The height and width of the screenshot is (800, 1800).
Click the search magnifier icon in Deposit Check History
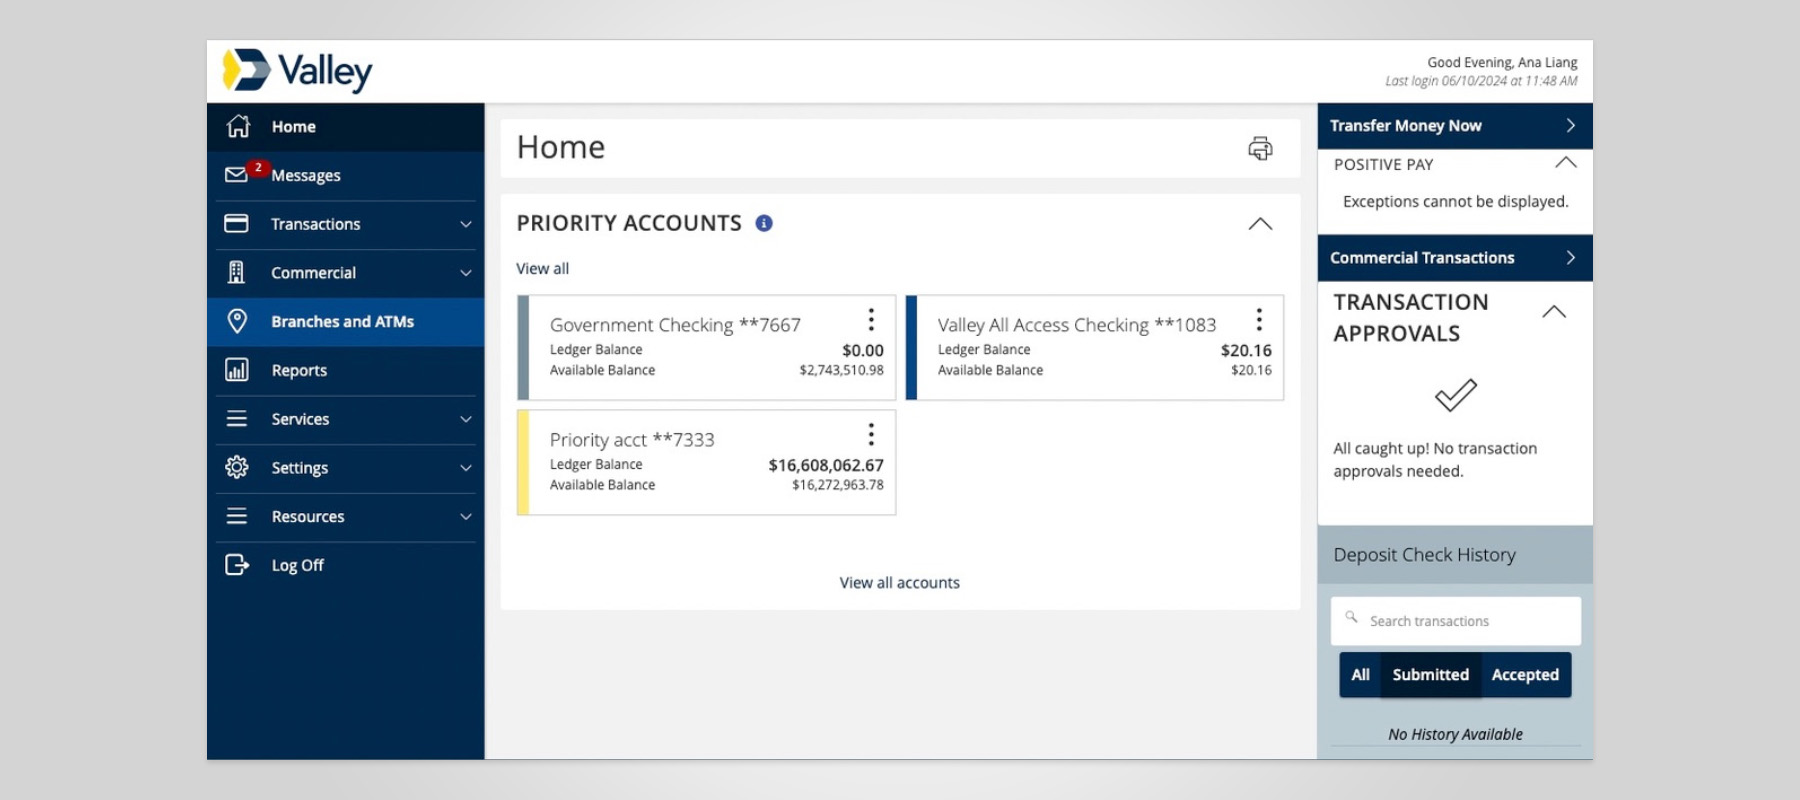coord(1351,617)
